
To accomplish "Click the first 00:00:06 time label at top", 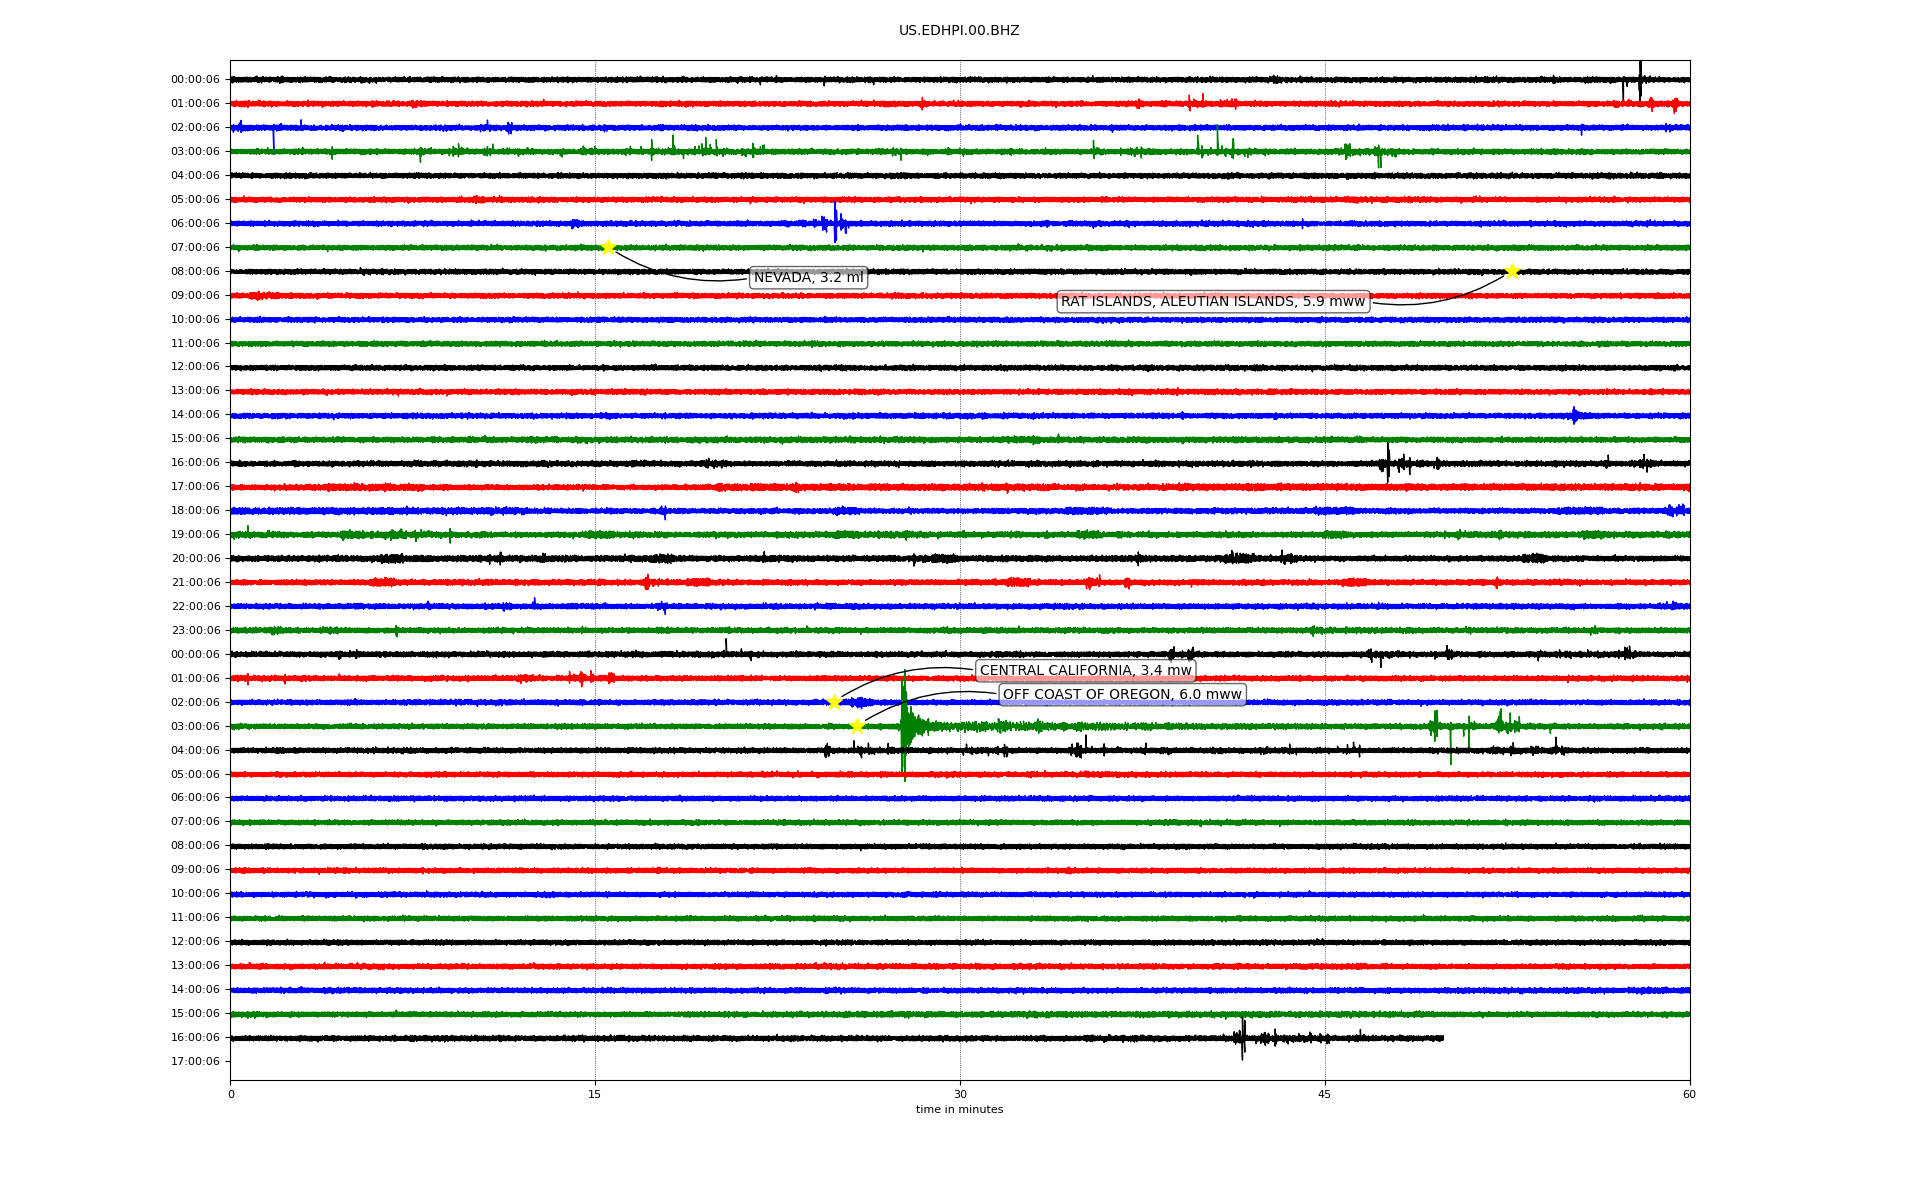I will point(195,80).
